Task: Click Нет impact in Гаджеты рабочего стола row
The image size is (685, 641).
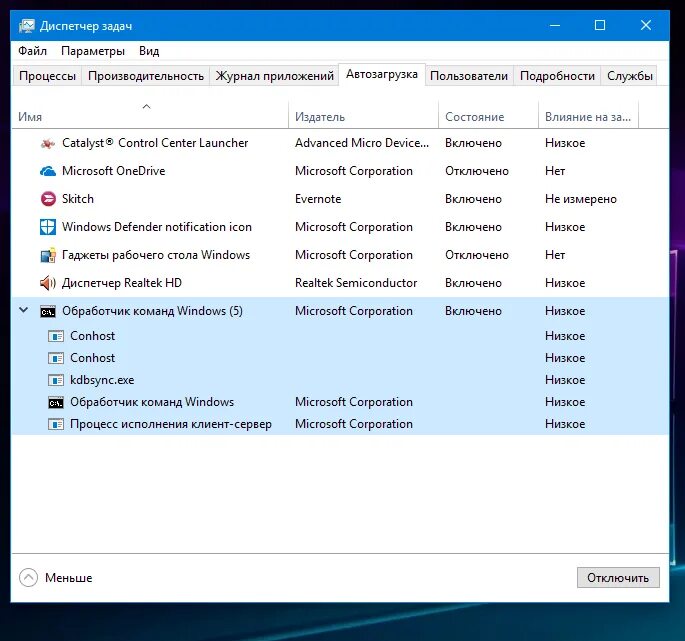Action: pos(555,255)
